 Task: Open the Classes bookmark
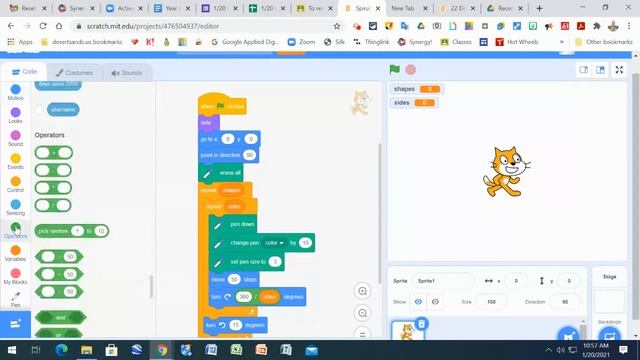click(x=456, y=42)
